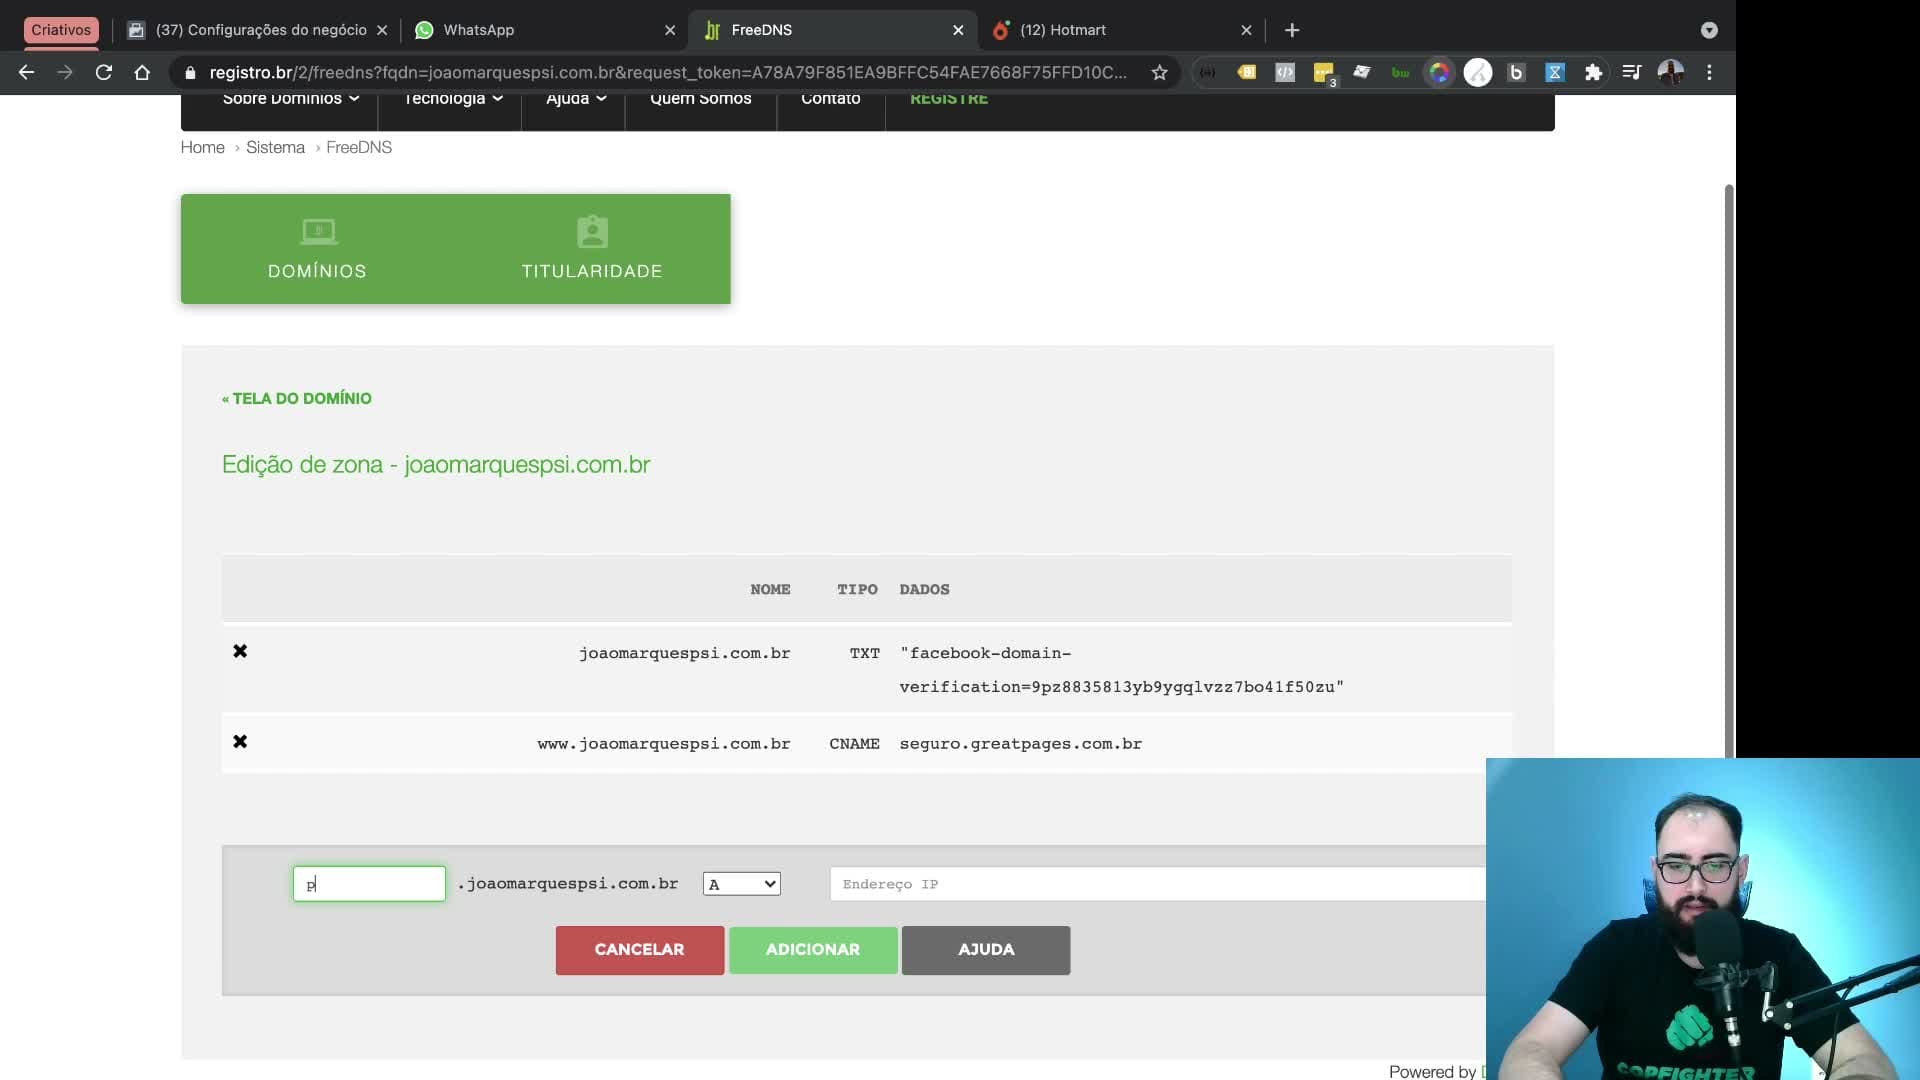Open Chrome's three-dot menu
The height and width of the screenshot is (1080, 1920).
pos(1709,72)
